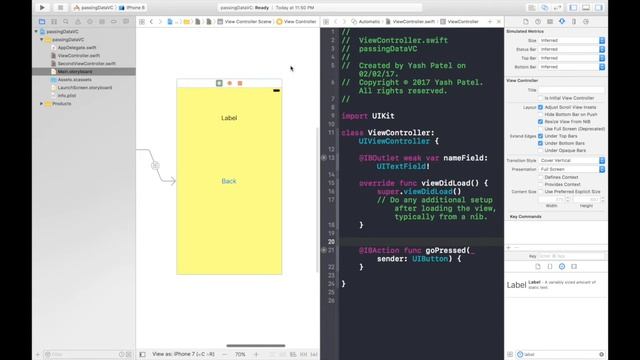Screen dimensions: 640x360
Task: Show the document outline toggle button
Action: 142,354
